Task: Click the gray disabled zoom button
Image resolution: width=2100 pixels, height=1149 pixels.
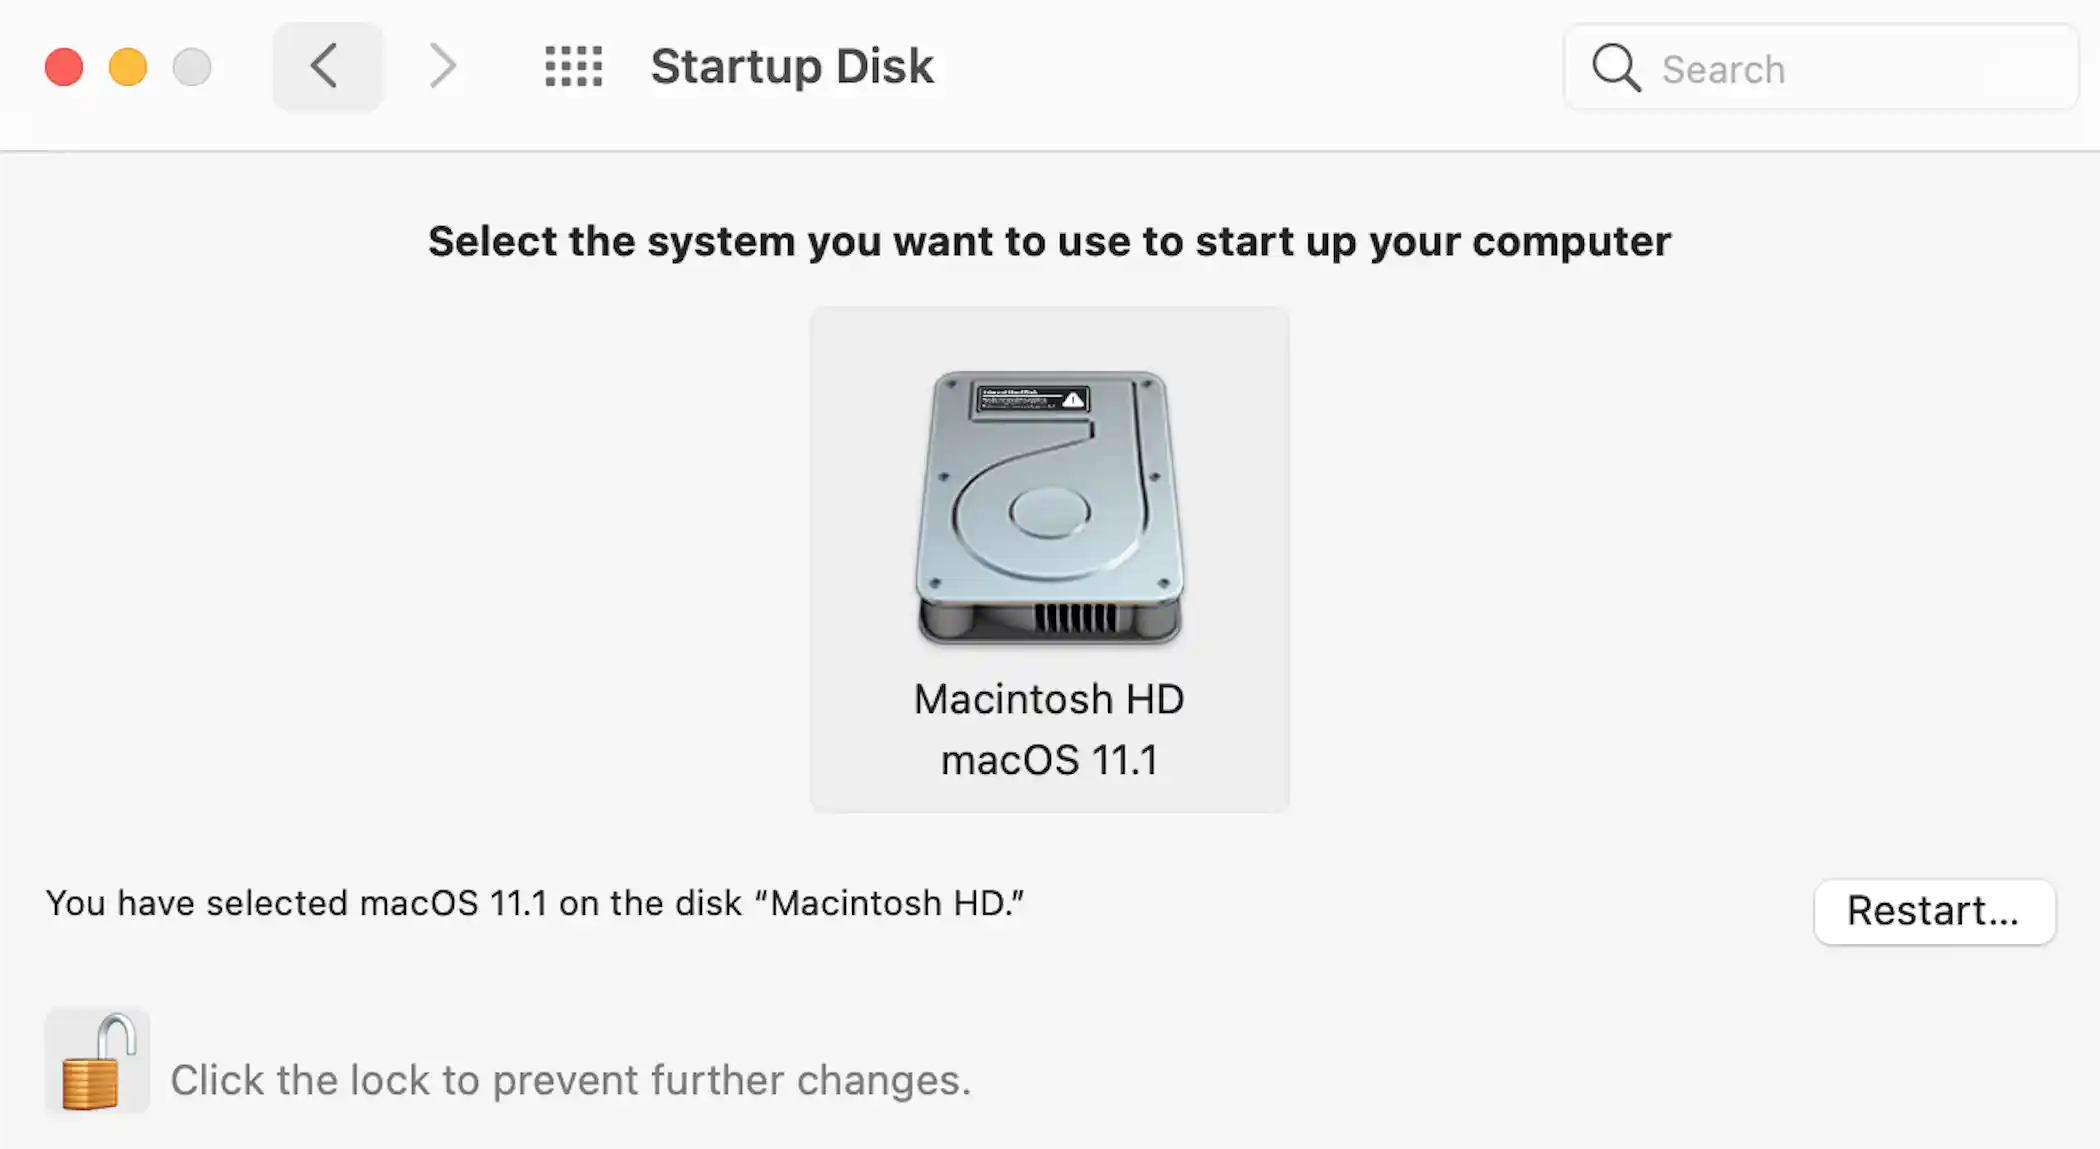Action: click(x=192, y=67)
